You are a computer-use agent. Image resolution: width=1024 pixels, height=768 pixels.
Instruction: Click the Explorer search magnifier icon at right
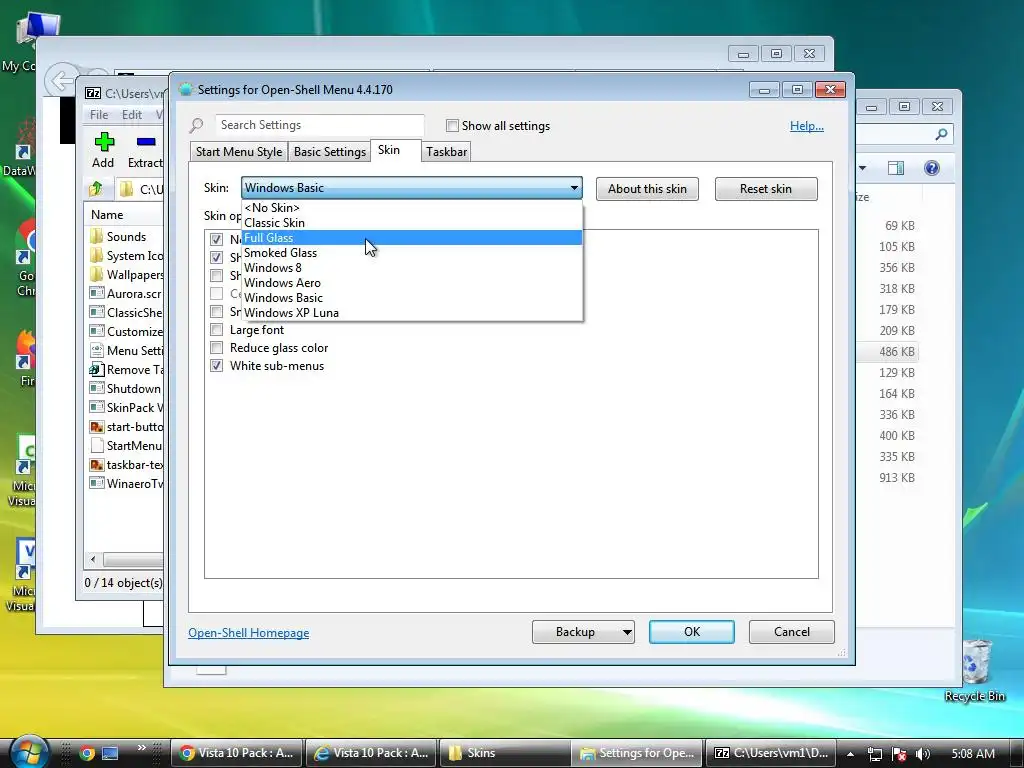pos(941,134)
